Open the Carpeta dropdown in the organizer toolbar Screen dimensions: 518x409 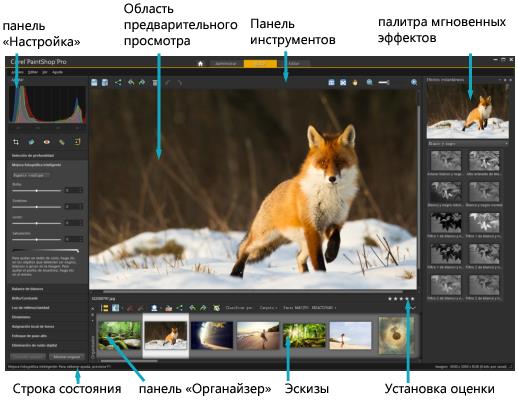268,308
